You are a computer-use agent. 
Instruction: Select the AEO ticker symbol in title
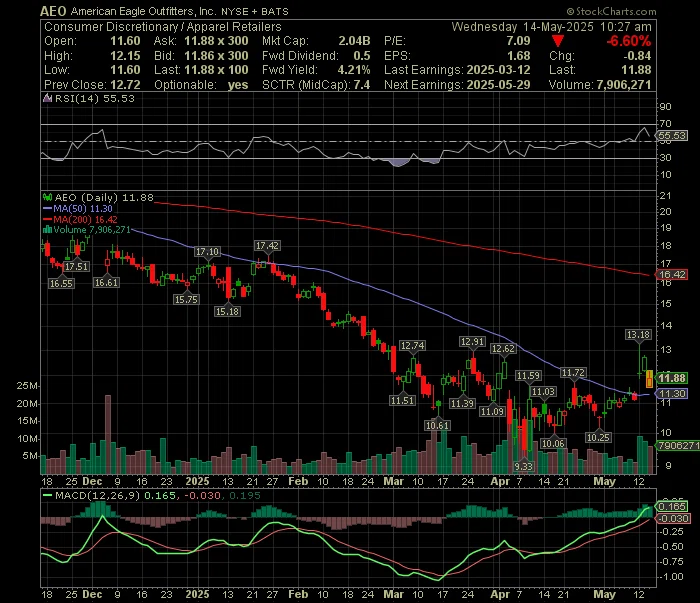pos(53,11)
